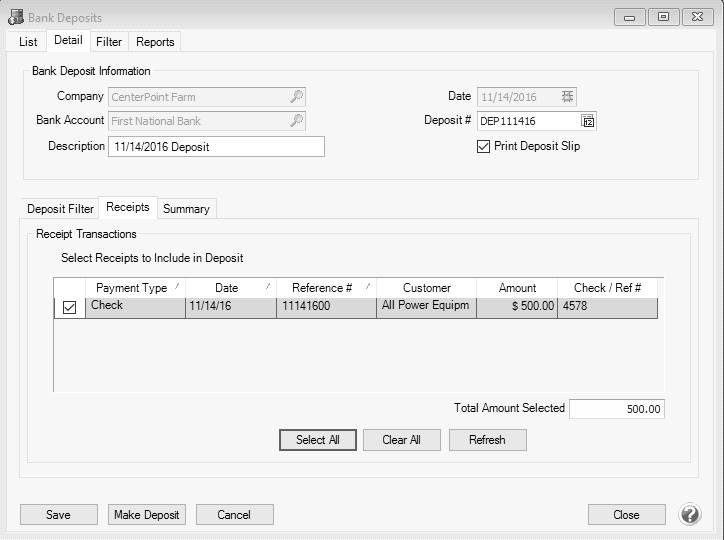Click into the Description text field

pyautogui.click(x=216, y=146)
